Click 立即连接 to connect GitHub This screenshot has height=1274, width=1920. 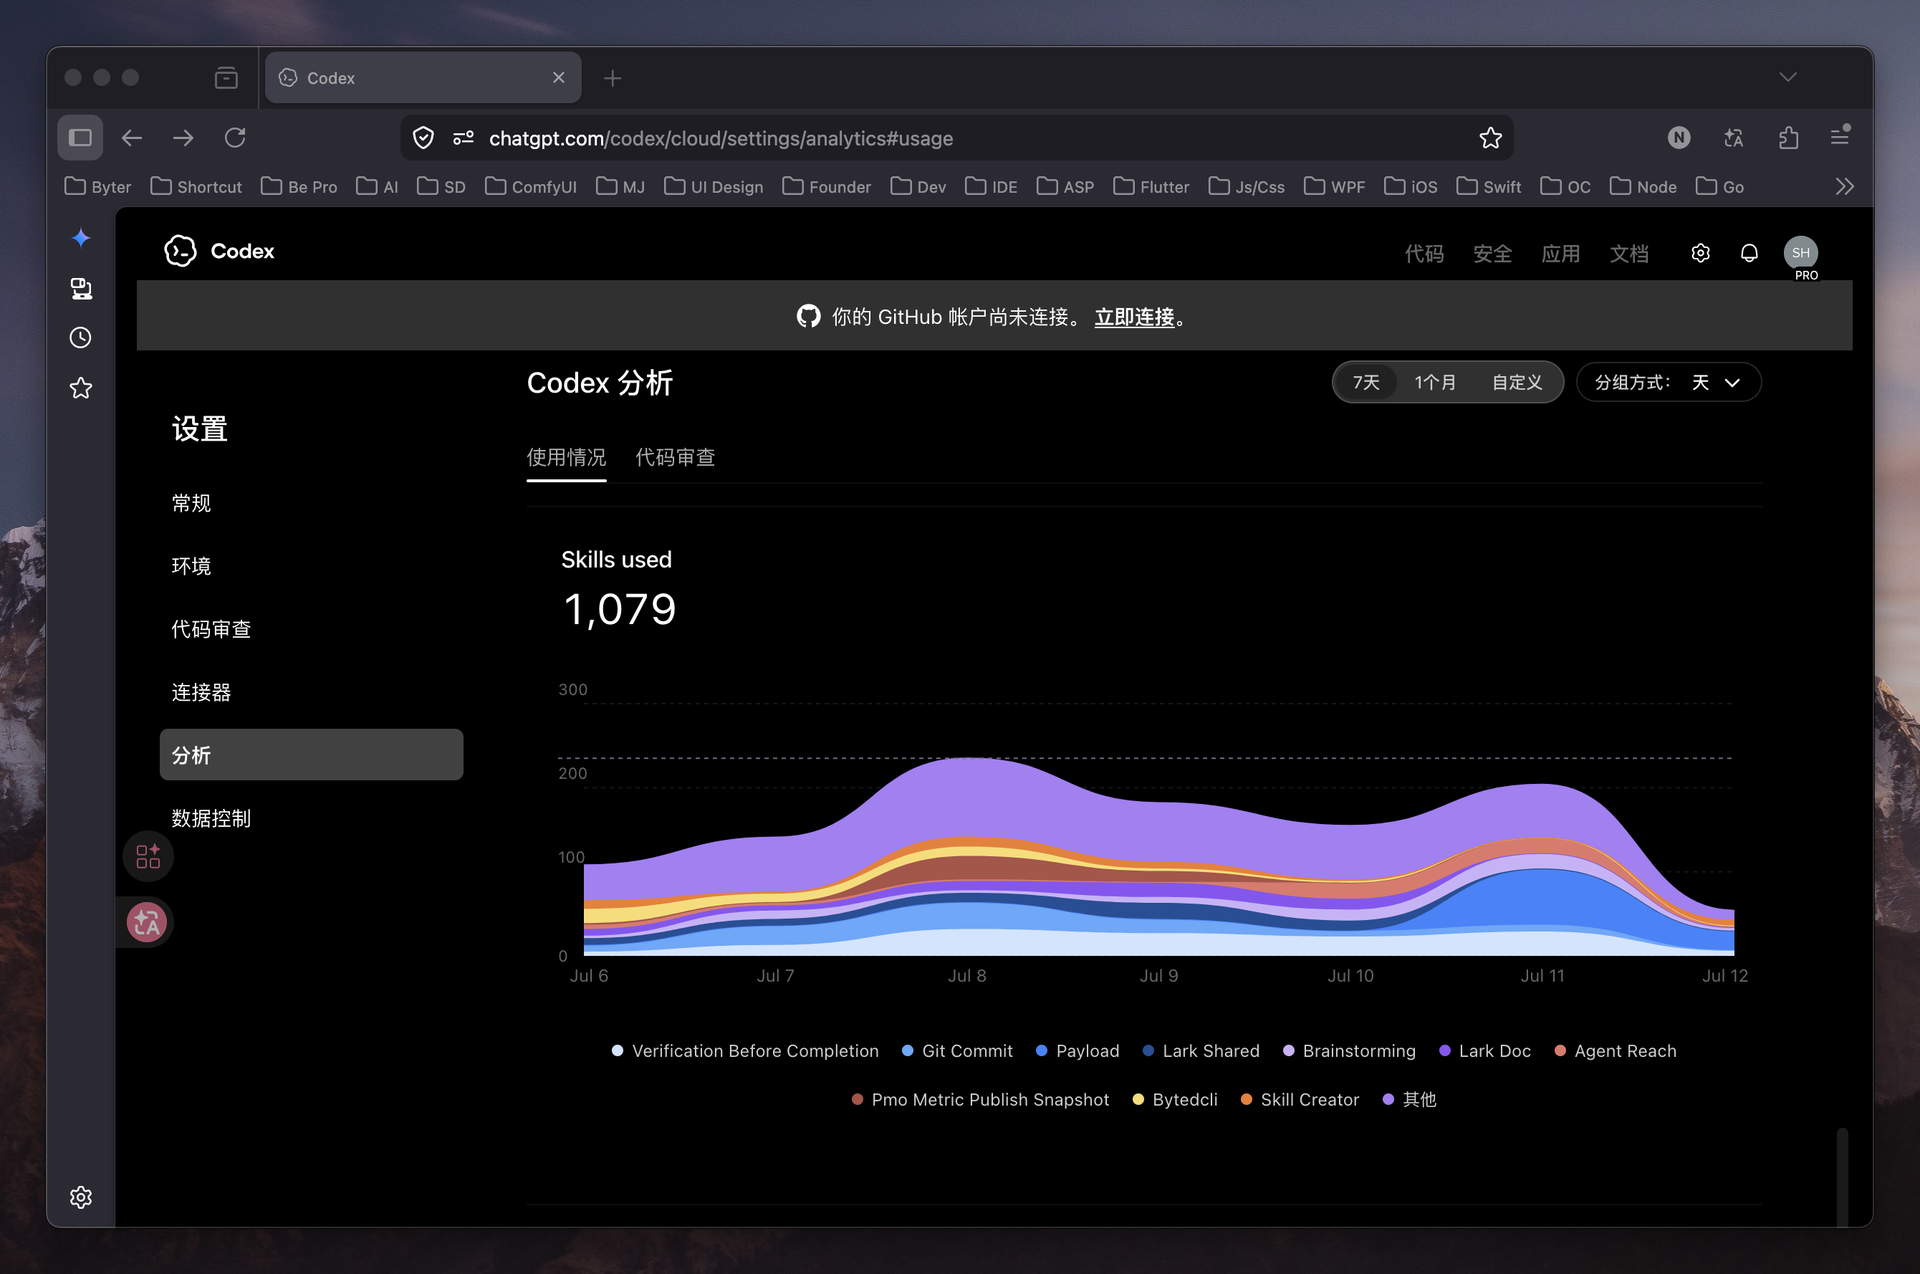pyautogui.click(x=1134, y=317)
